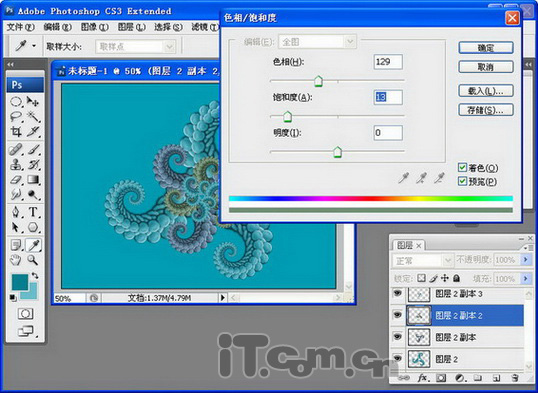Click 确定 (OK) in Hue/Saturation dialog
Screen dimensions: 538x393
click(x=486, y=48)
